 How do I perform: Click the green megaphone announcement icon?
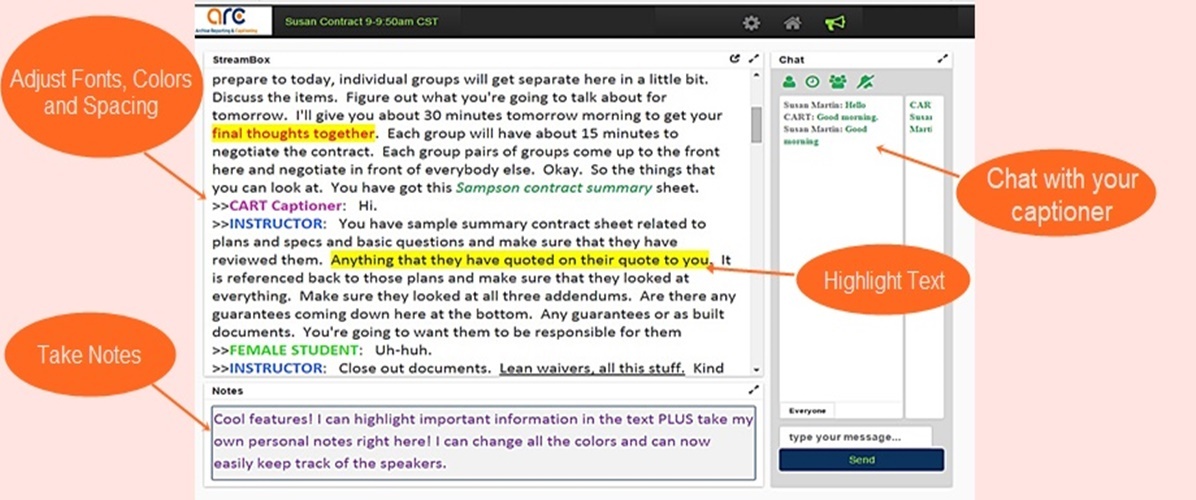pos(834,22)
